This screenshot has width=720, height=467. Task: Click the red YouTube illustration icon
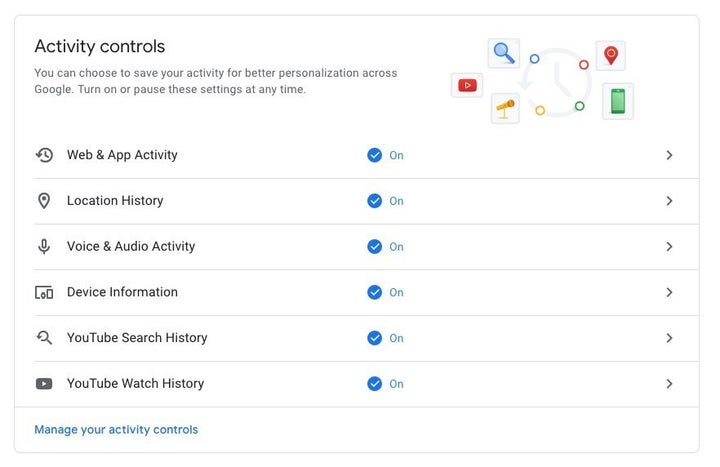[x=467, y=85]
